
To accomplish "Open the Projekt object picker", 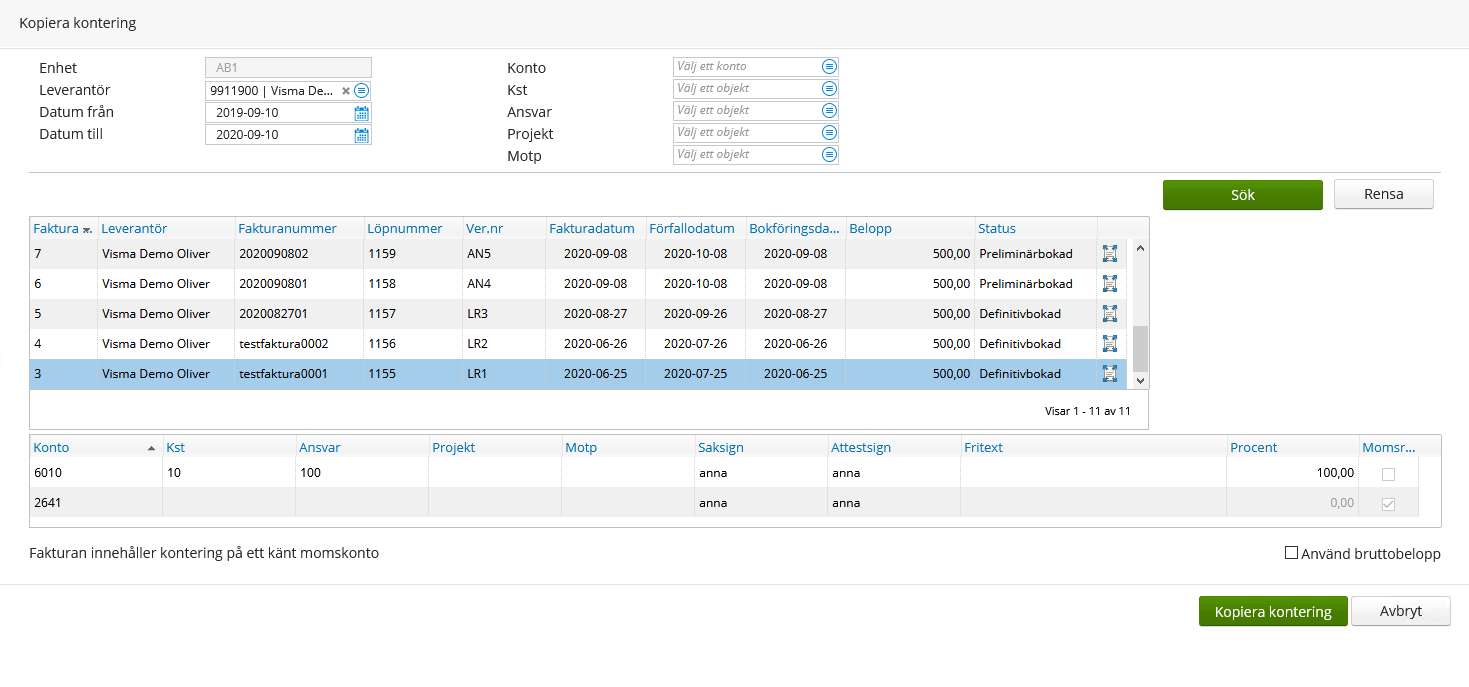I will (x=828, y=132).
